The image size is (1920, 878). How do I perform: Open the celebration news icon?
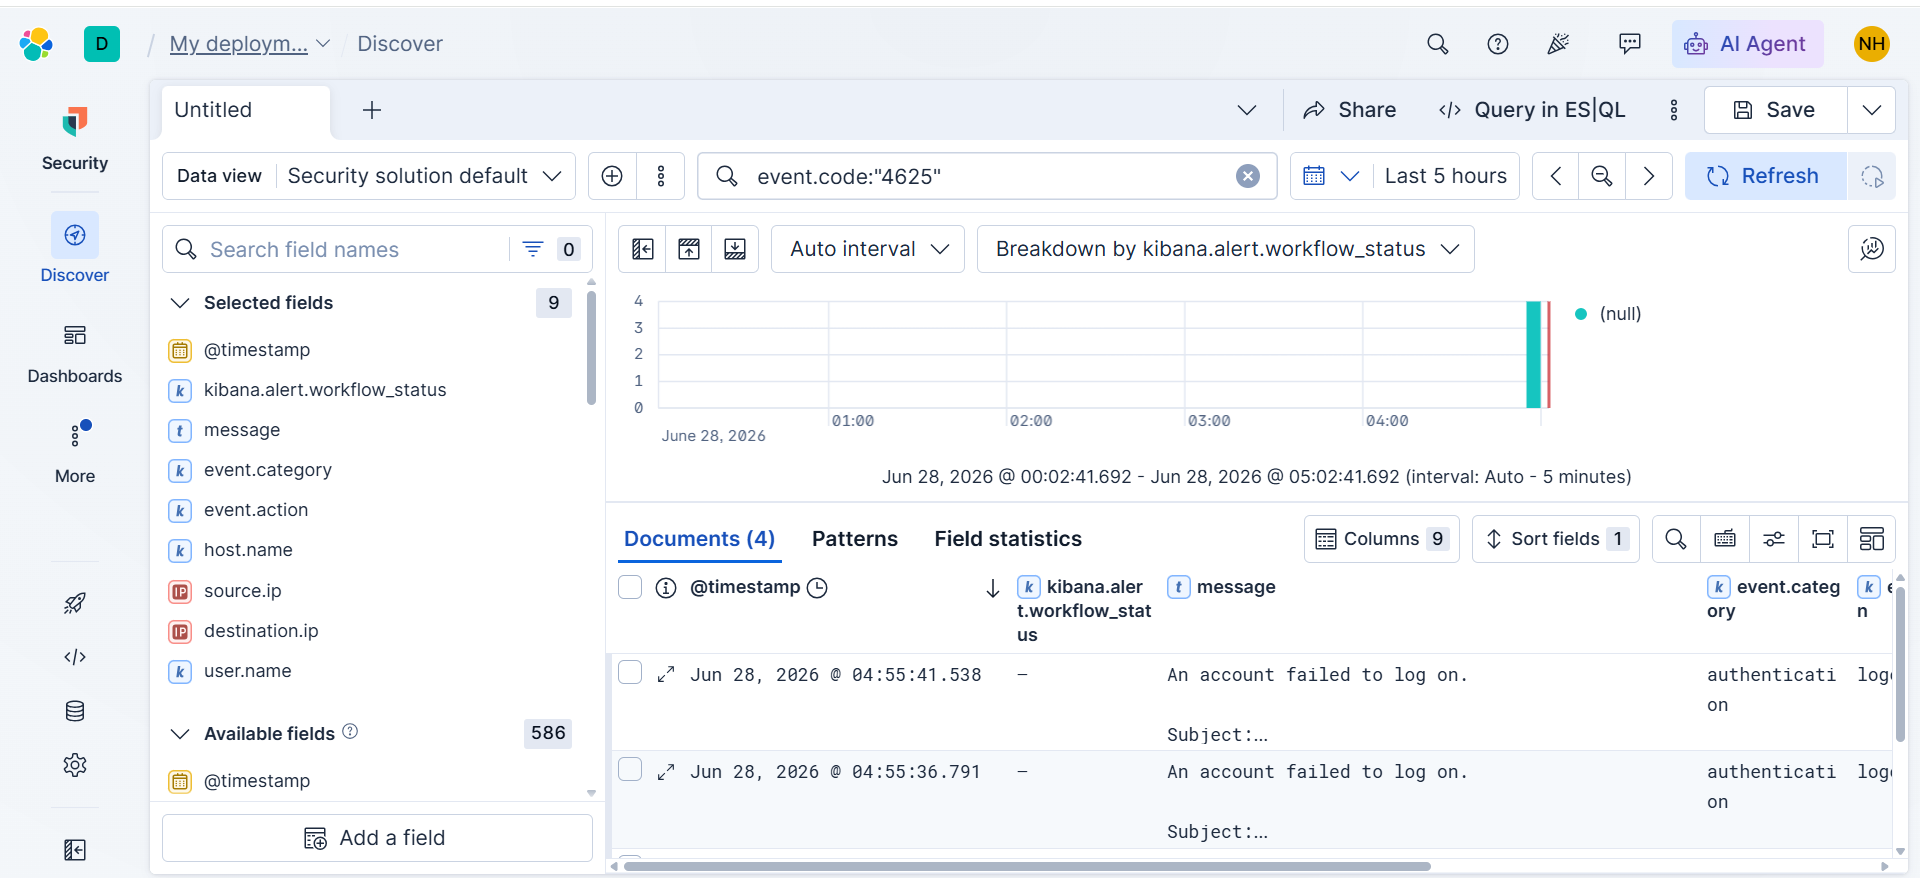1558,44
